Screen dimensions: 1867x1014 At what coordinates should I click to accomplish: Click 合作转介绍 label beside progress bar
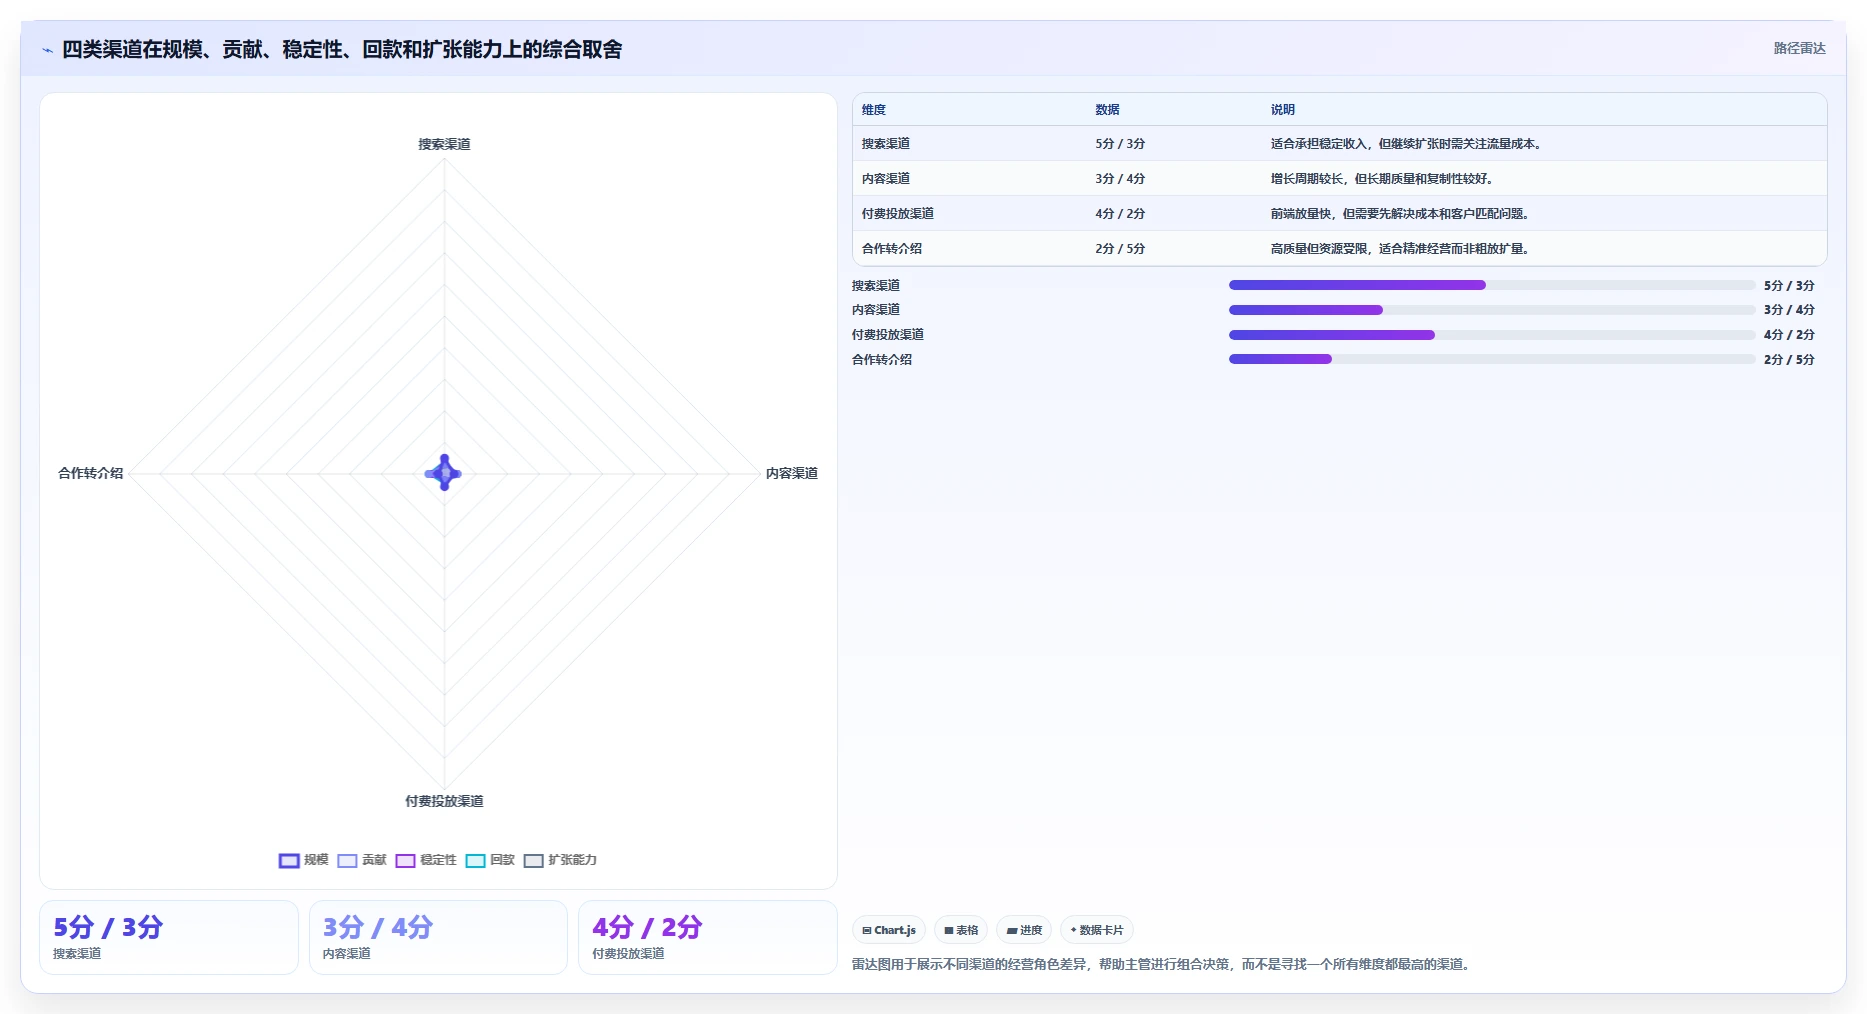pos(882,360)
